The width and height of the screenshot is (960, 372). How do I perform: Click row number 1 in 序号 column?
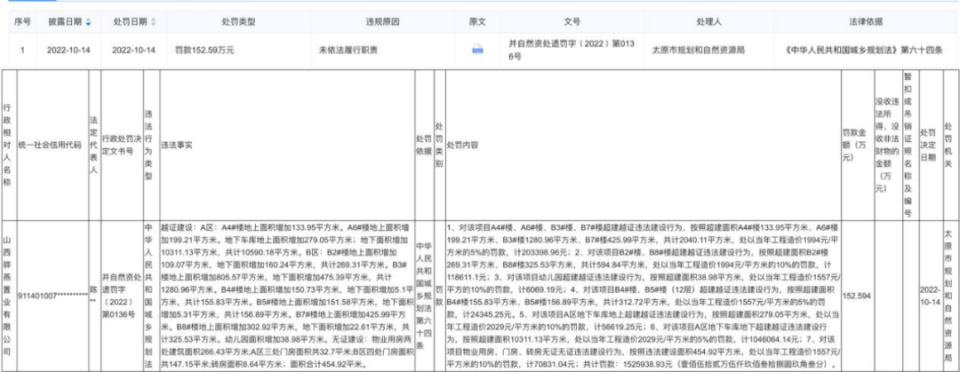click(23, 50)
